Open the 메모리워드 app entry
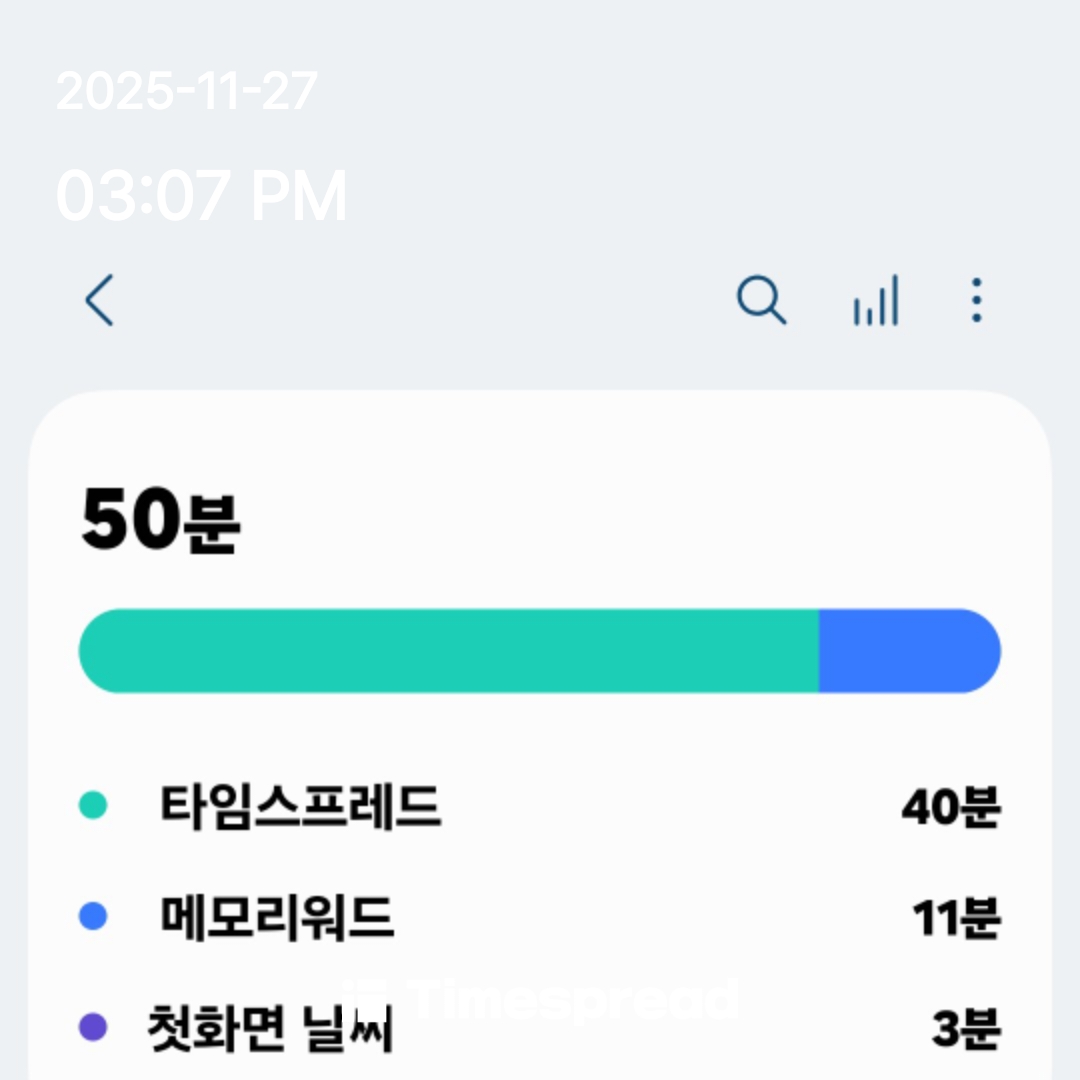Image resolution: width=1080 pixels, height=1080 pixels. [277, 918]
